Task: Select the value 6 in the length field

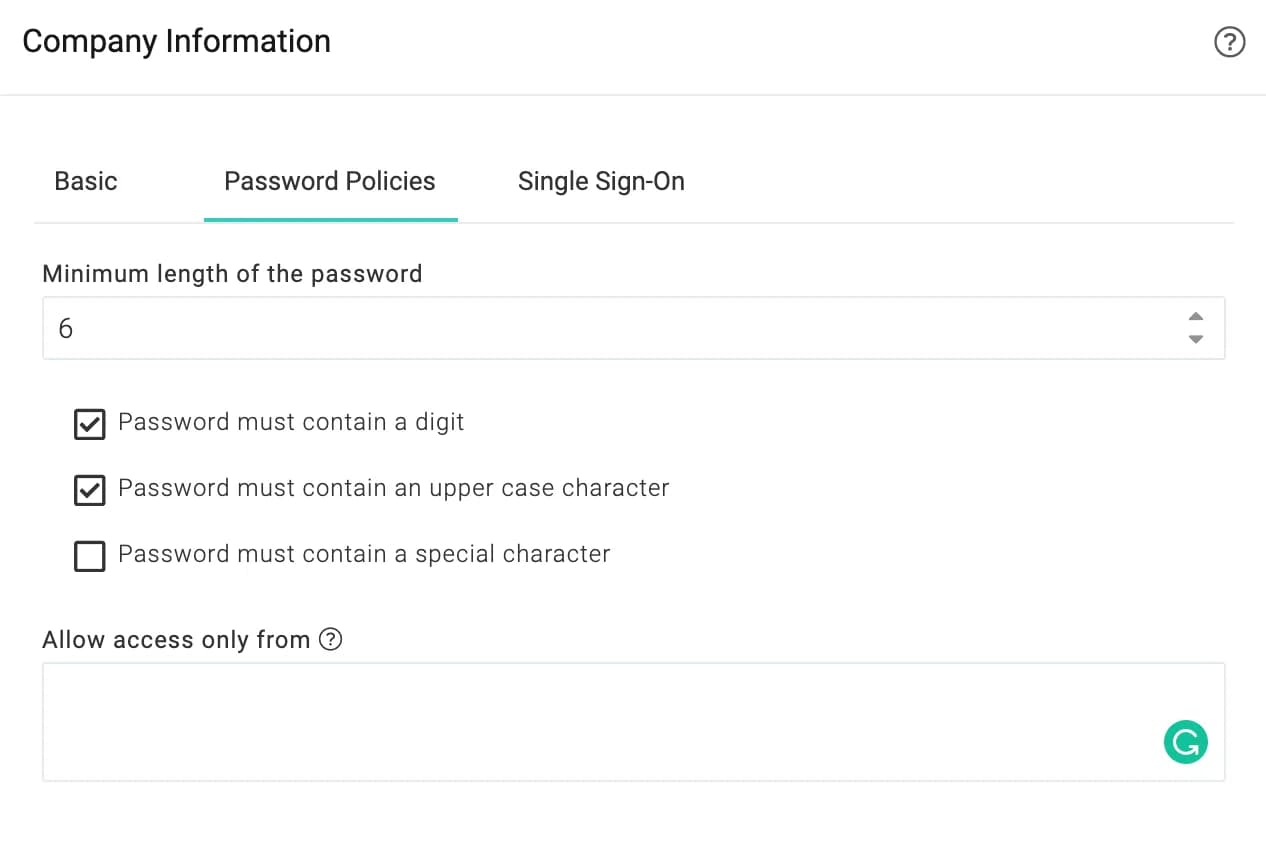Action: 66,328
